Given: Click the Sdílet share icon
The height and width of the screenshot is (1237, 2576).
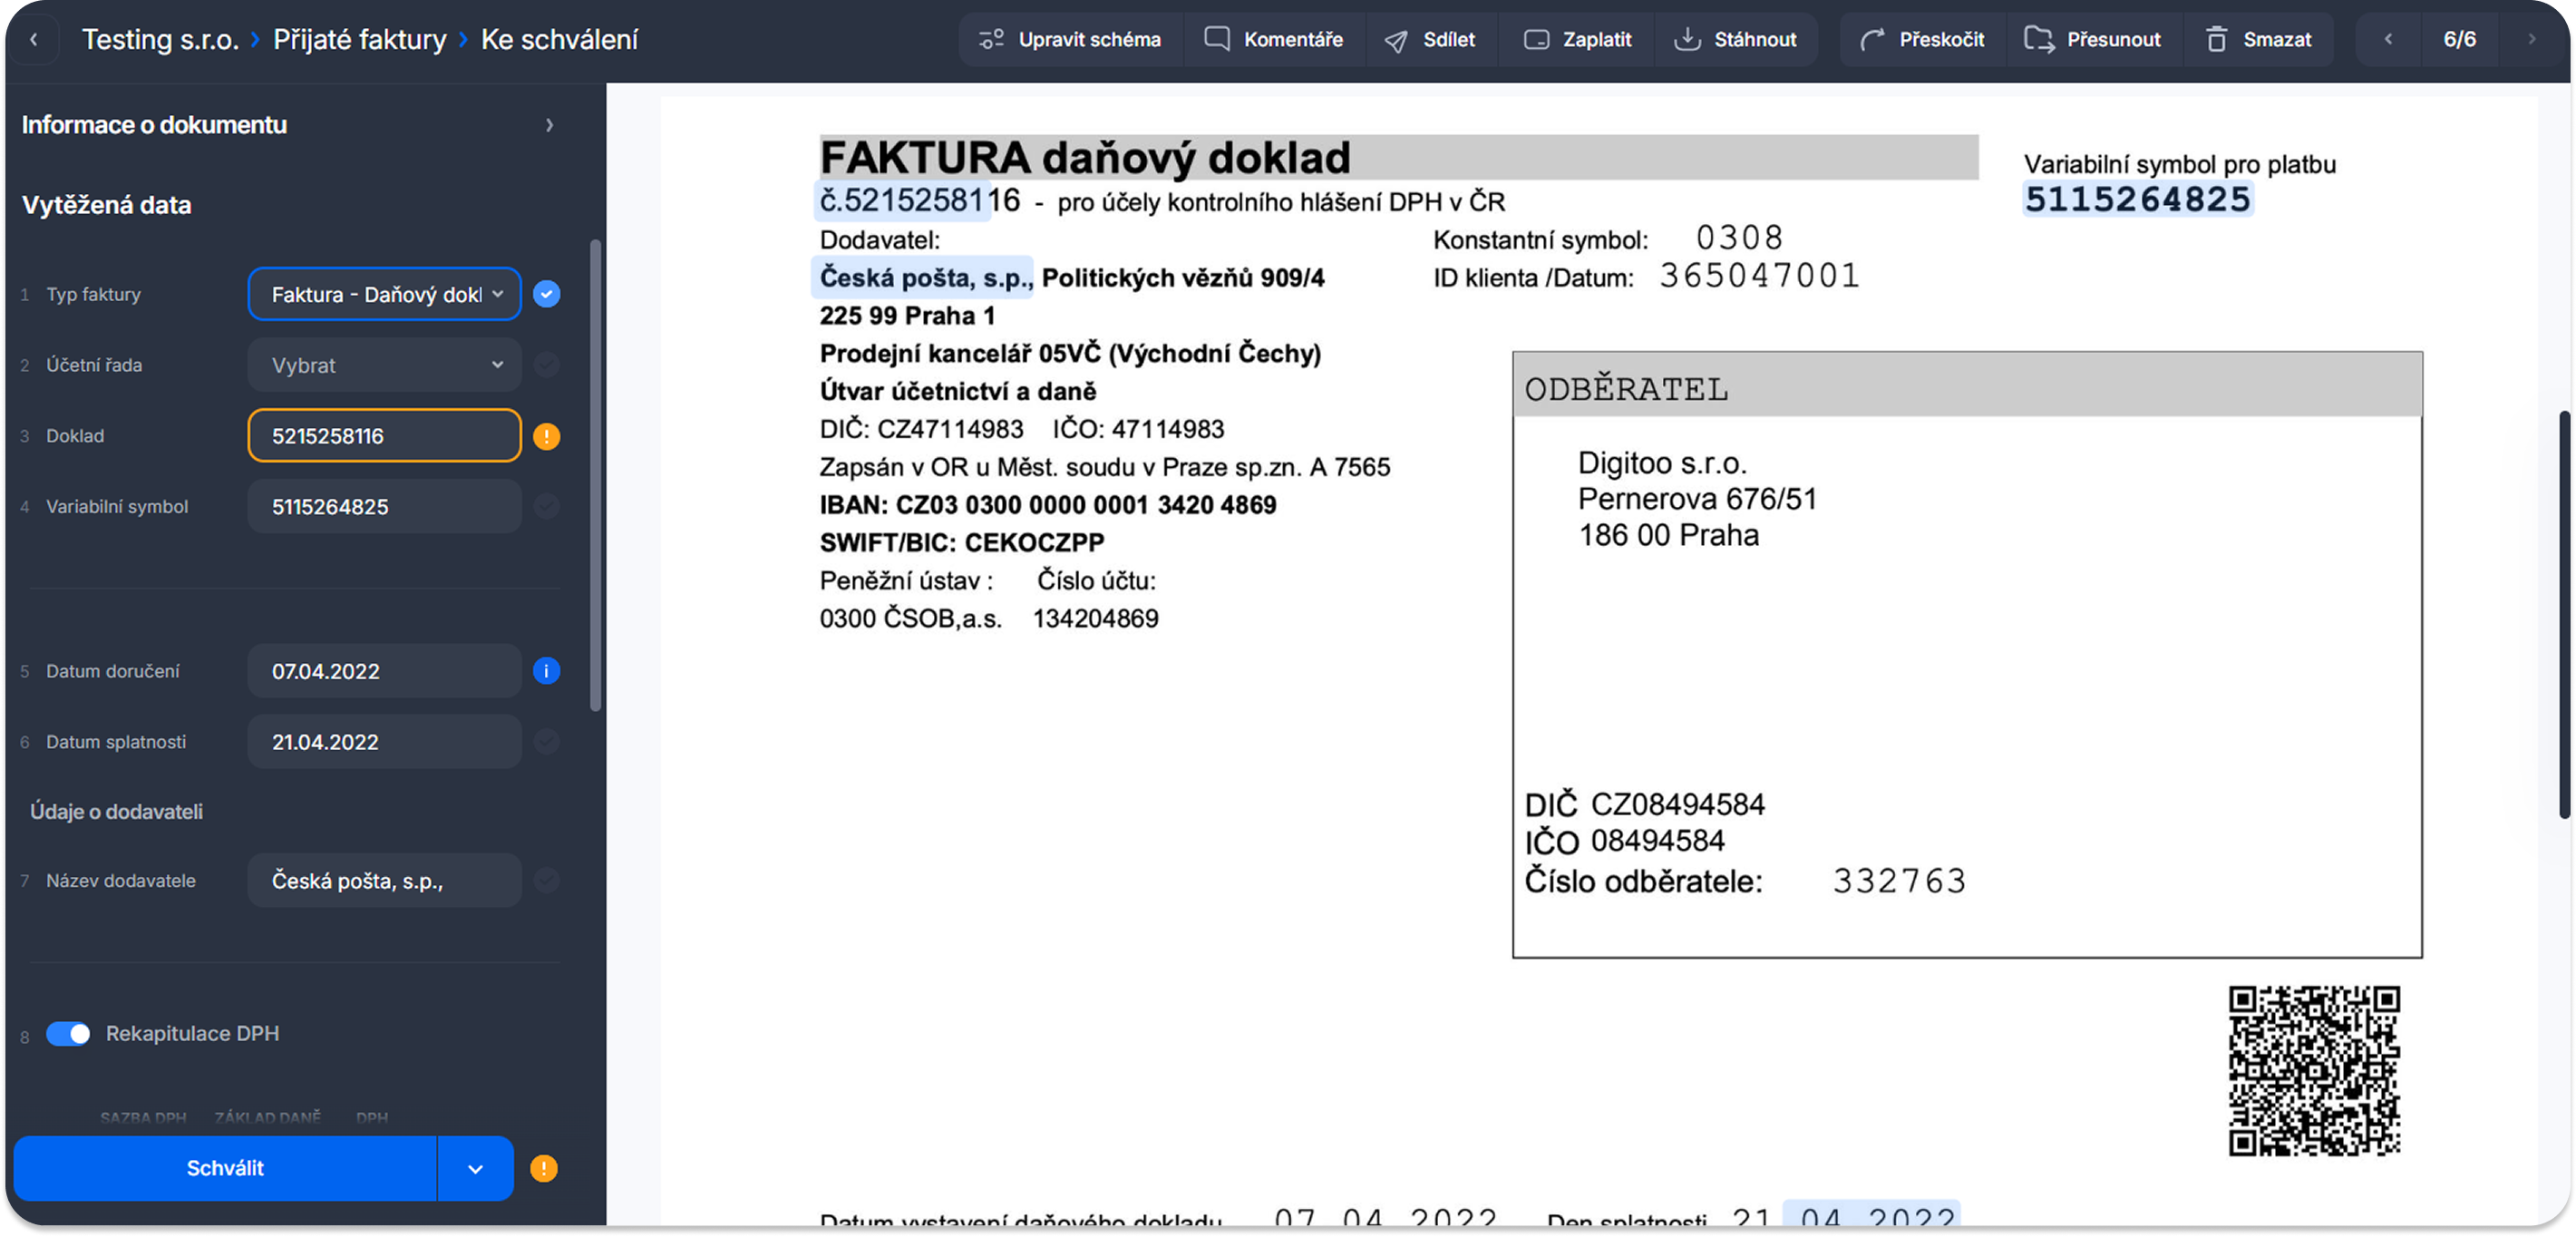Looking at the screenshot, I should click(x=1396, y=40).
